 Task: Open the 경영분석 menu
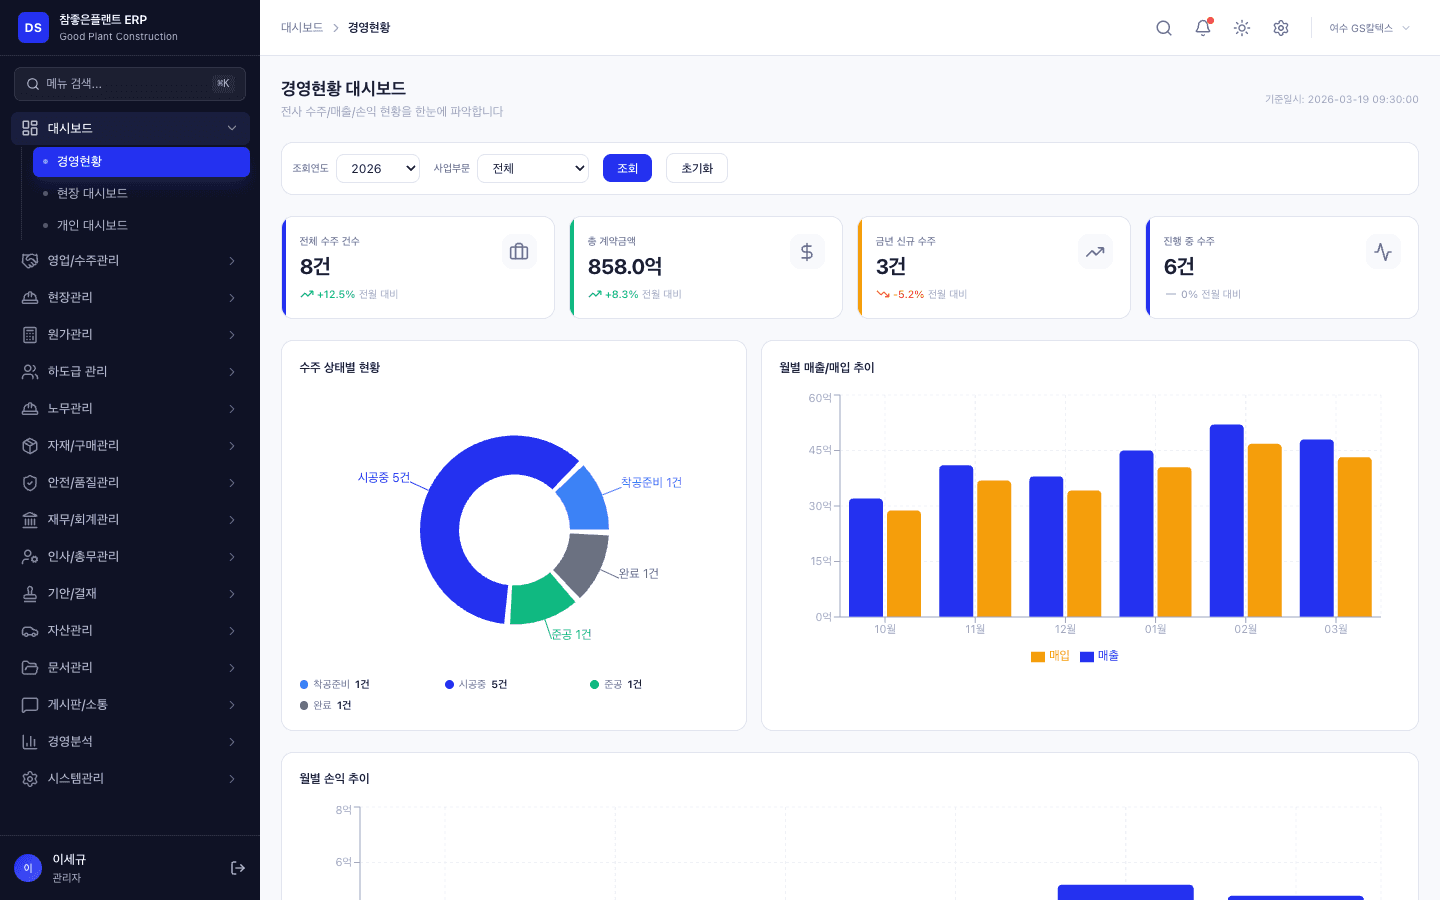[130, 742]
